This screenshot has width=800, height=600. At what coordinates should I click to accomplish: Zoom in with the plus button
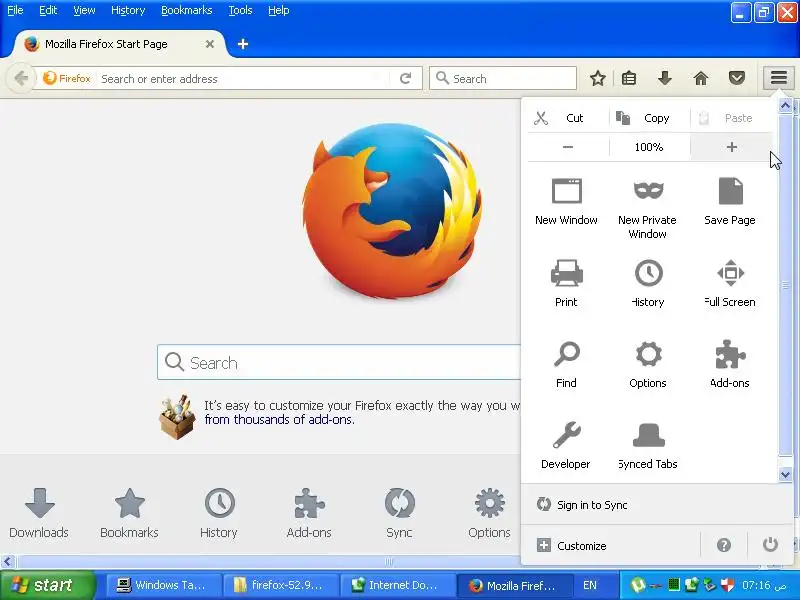732,147
